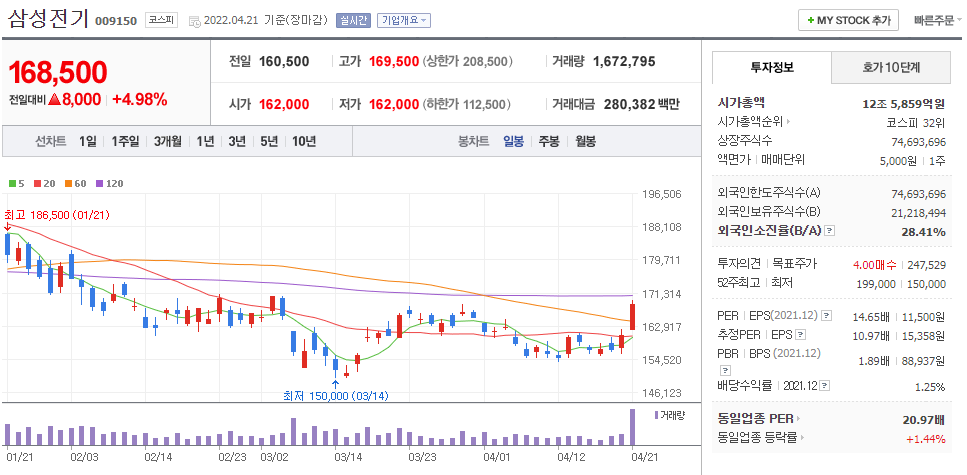Screen dimensions: 967x475
Task: Expand the 시가총액순위 arrow link
Action: coord(788,122)
